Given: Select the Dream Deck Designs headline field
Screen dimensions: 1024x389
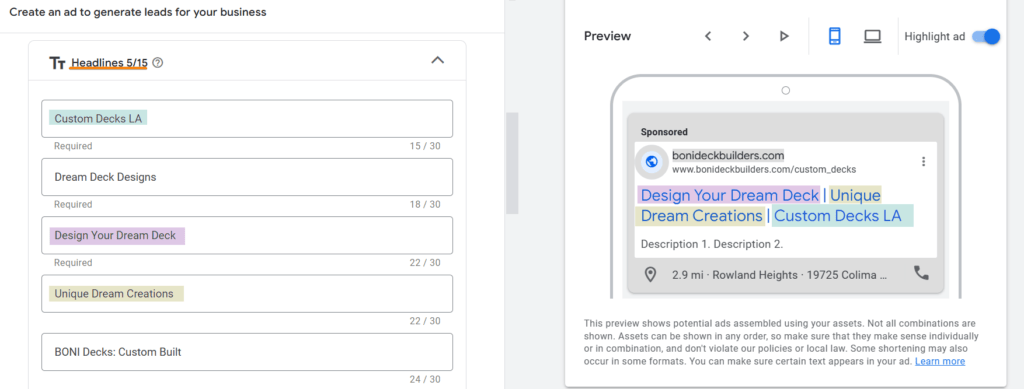Looking at the screenshot, I should coord(247,177).
